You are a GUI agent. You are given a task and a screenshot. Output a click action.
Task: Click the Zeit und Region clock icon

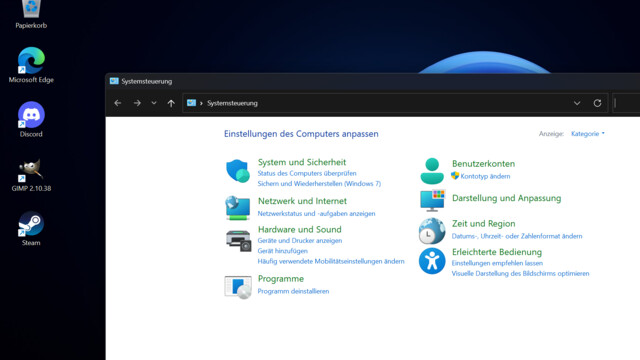(x=432, y=231)
